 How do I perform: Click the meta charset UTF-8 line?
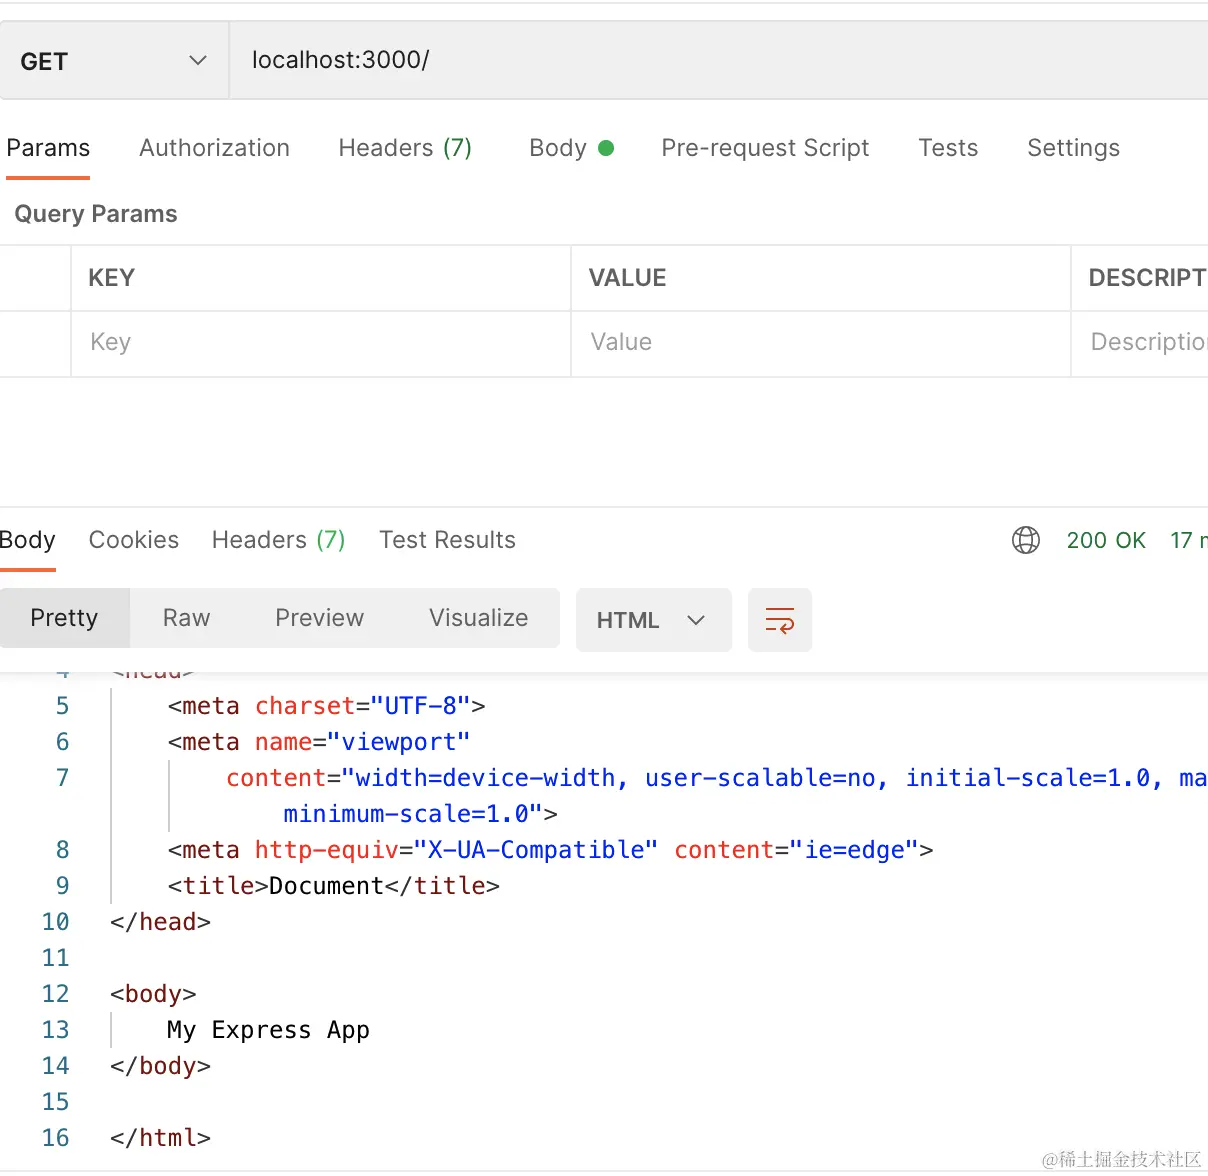coord(326,706)
